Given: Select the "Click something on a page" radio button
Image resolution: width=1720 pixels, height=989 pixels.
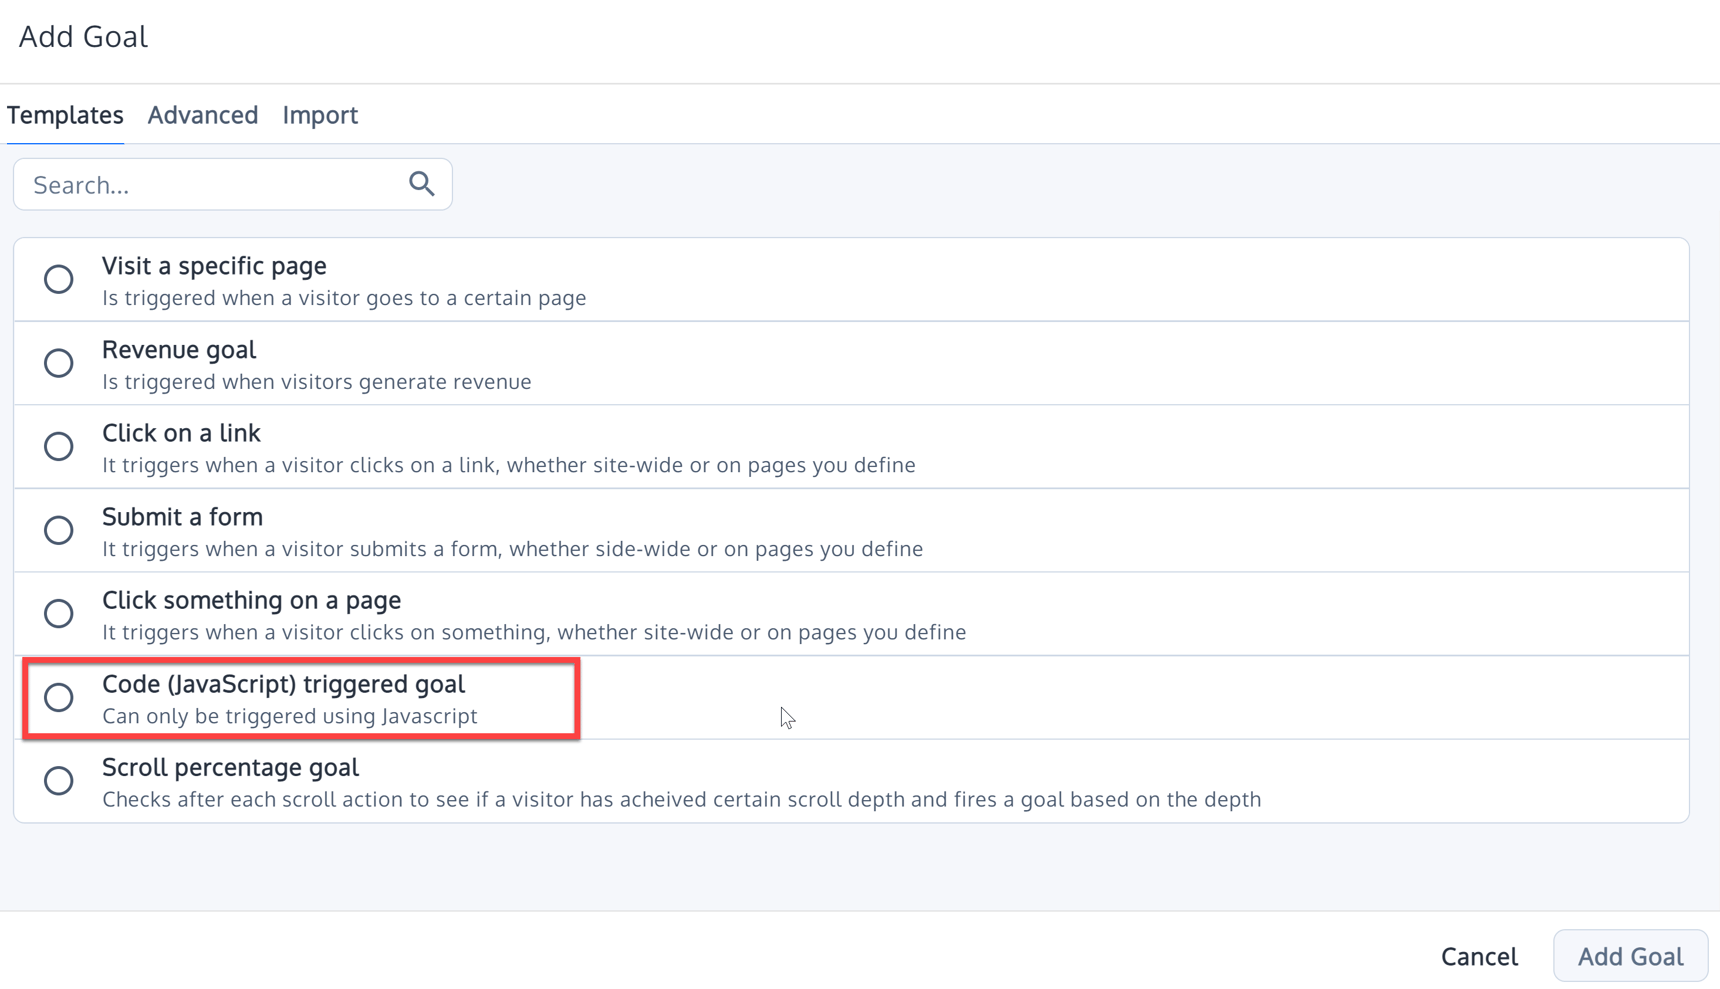Looking at the screenshot, I should click(x=58, y=613).
